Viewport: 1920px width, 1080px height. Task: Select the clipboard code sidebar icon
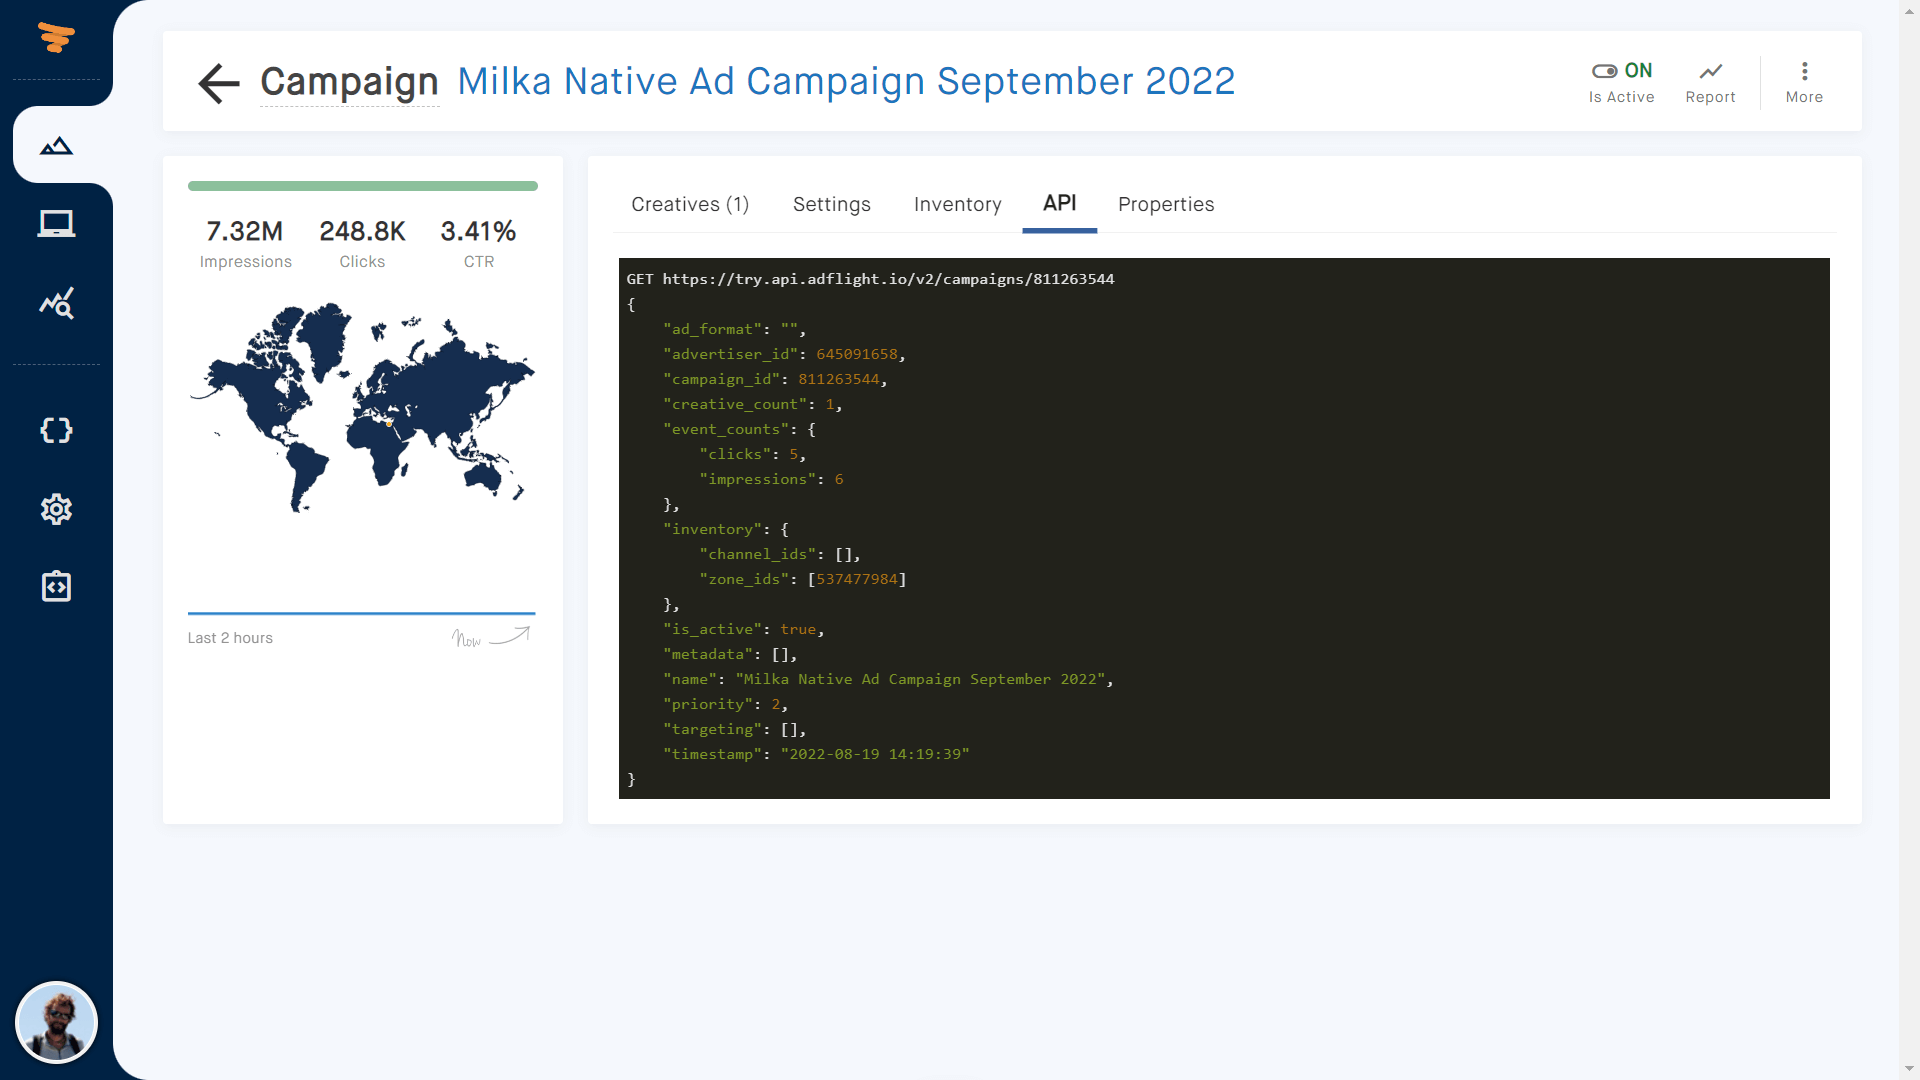57,586
